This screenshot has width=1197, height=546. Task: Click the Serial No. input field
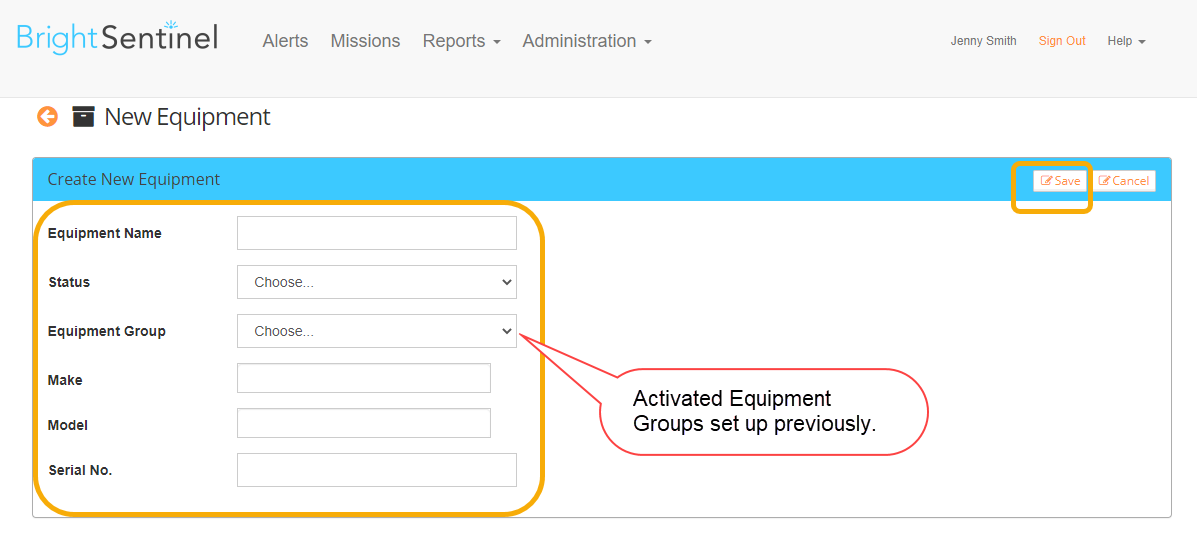pyautogui.click(x=377, y=470)
